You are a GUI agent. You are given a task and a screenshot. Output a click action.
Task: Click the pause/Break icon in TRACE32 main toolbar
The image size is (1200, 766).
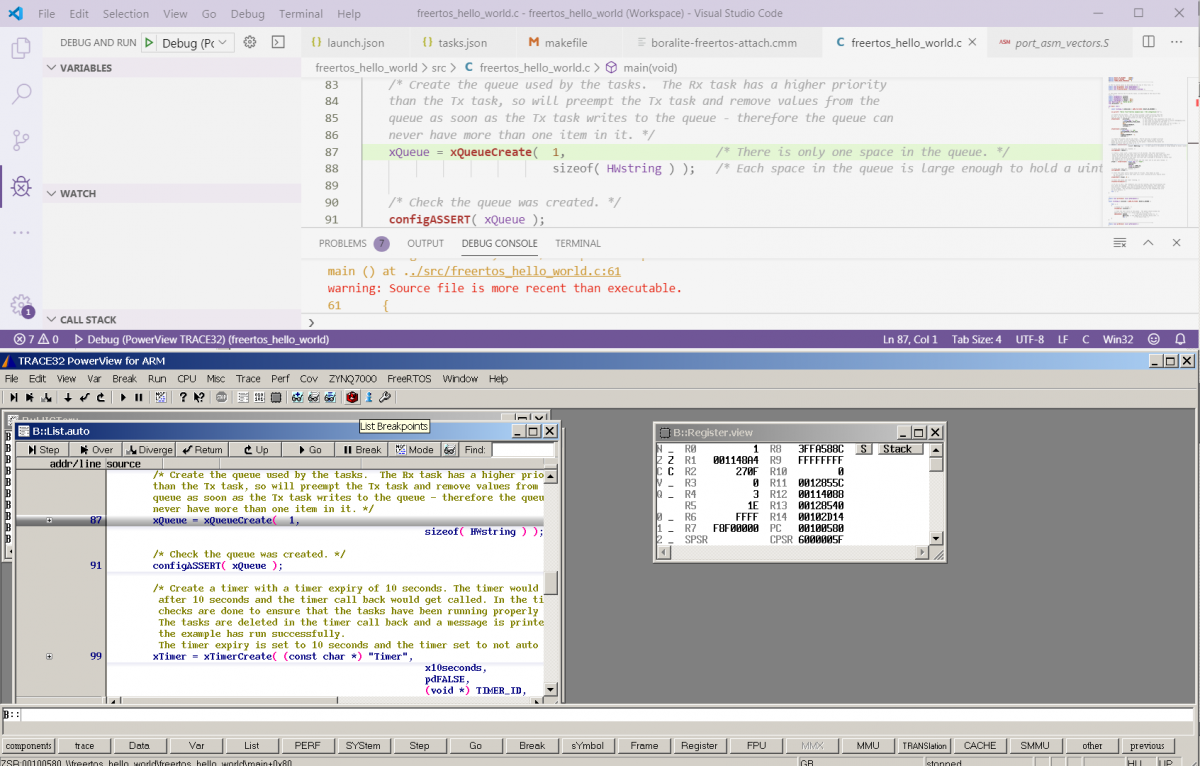point(137,397)
